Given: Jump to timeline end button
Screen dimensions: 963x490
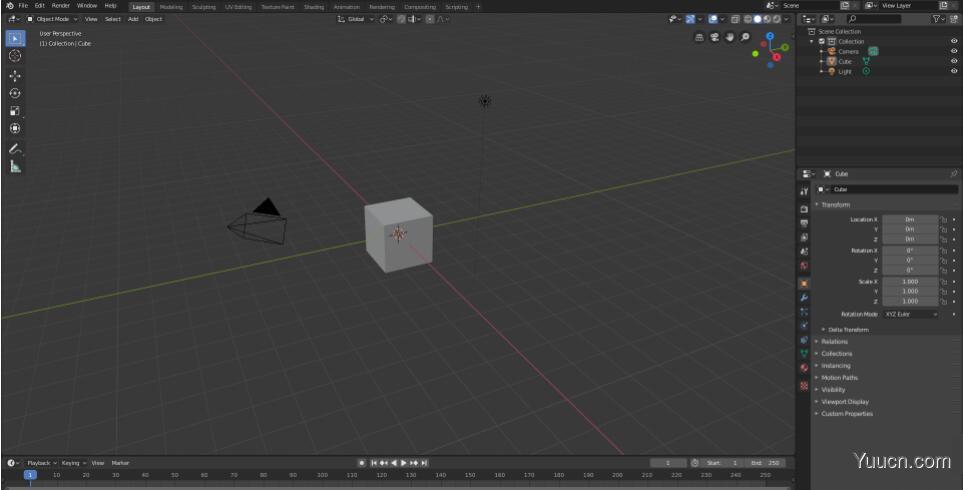Looking at the screenshot, I should [x=424, y=463].
